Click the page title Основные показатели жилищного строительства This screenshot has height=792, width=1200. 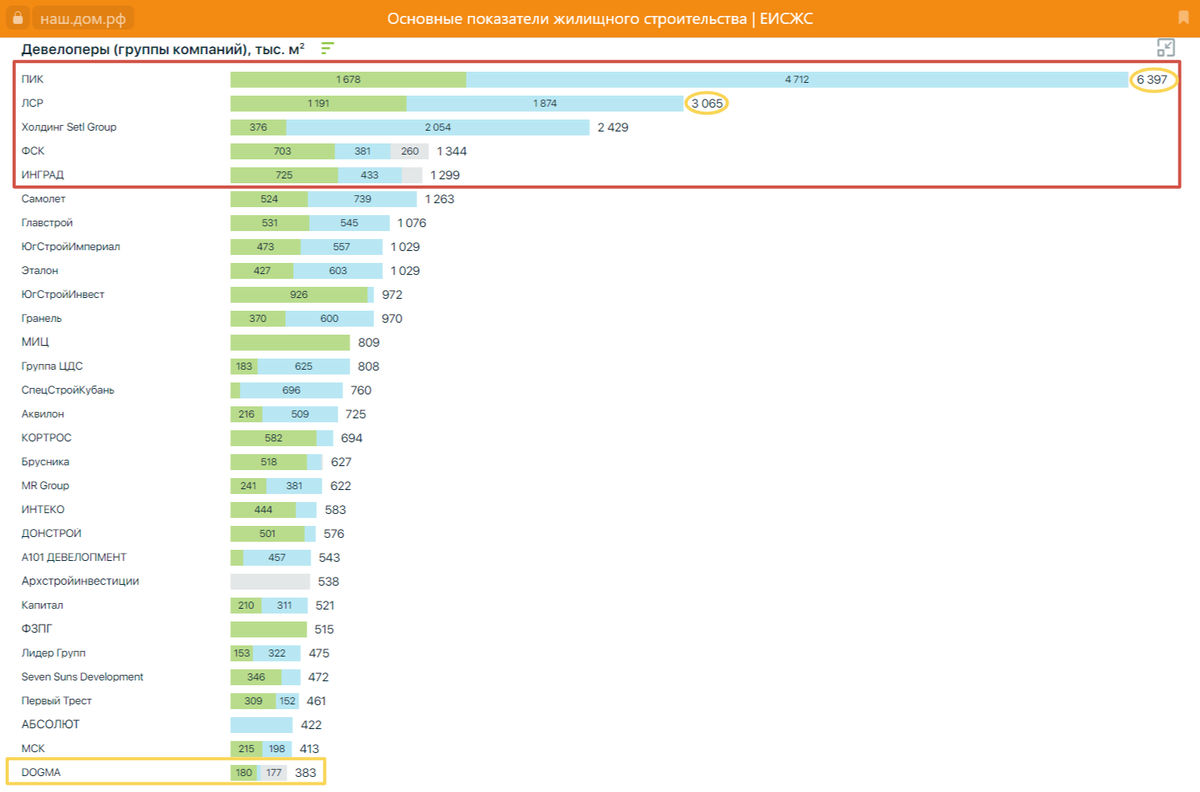coord(568,19)
